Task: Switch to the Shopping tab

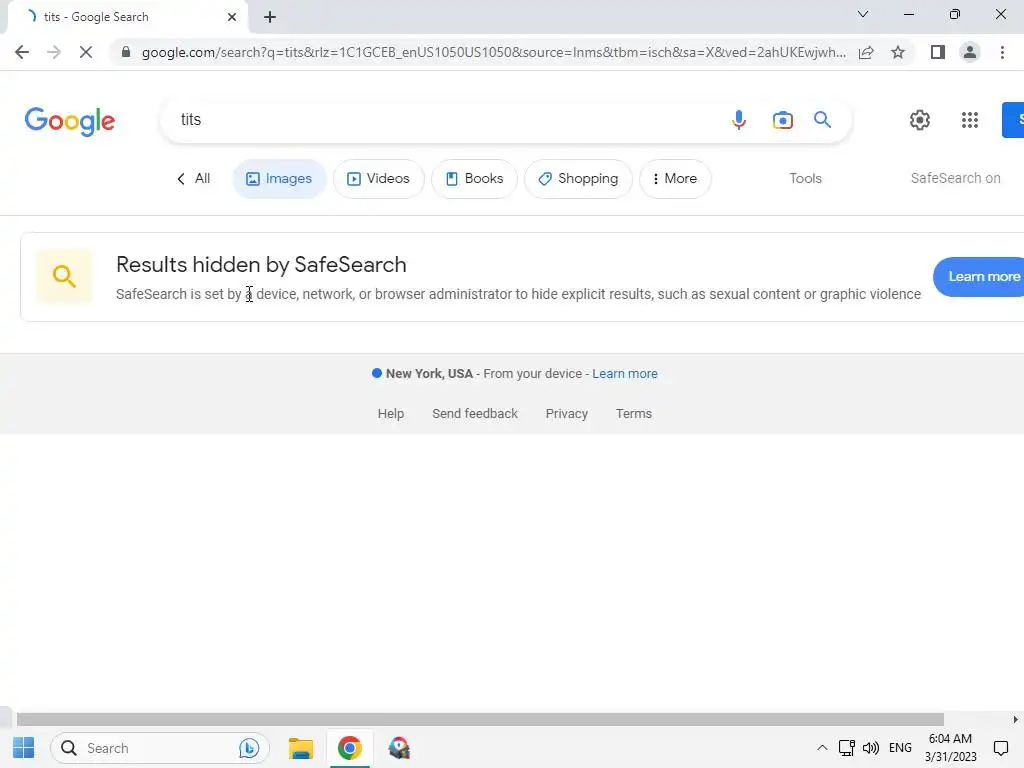Action: [578, 178]
